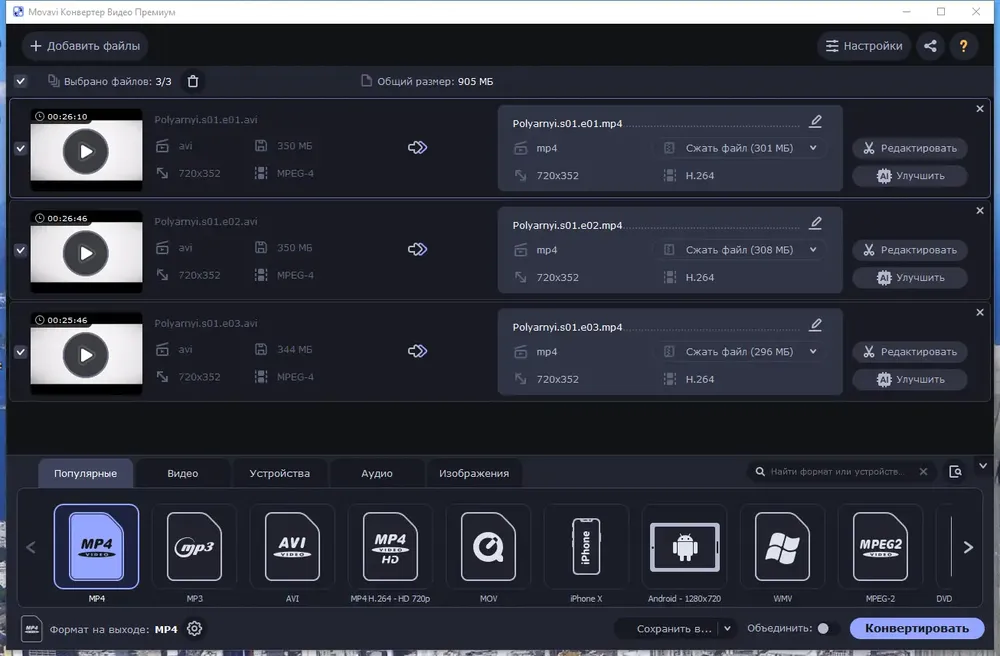Expand the Сжать файл (301 МБ) dropdown

tap(813, 148)
